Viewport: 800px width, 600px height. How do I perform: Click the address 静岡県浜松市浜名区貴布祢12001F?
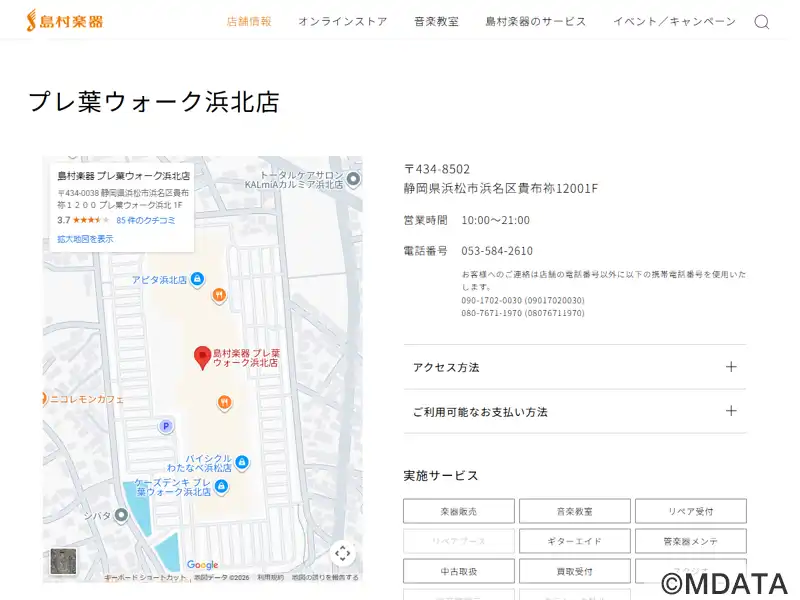point(501,188)
